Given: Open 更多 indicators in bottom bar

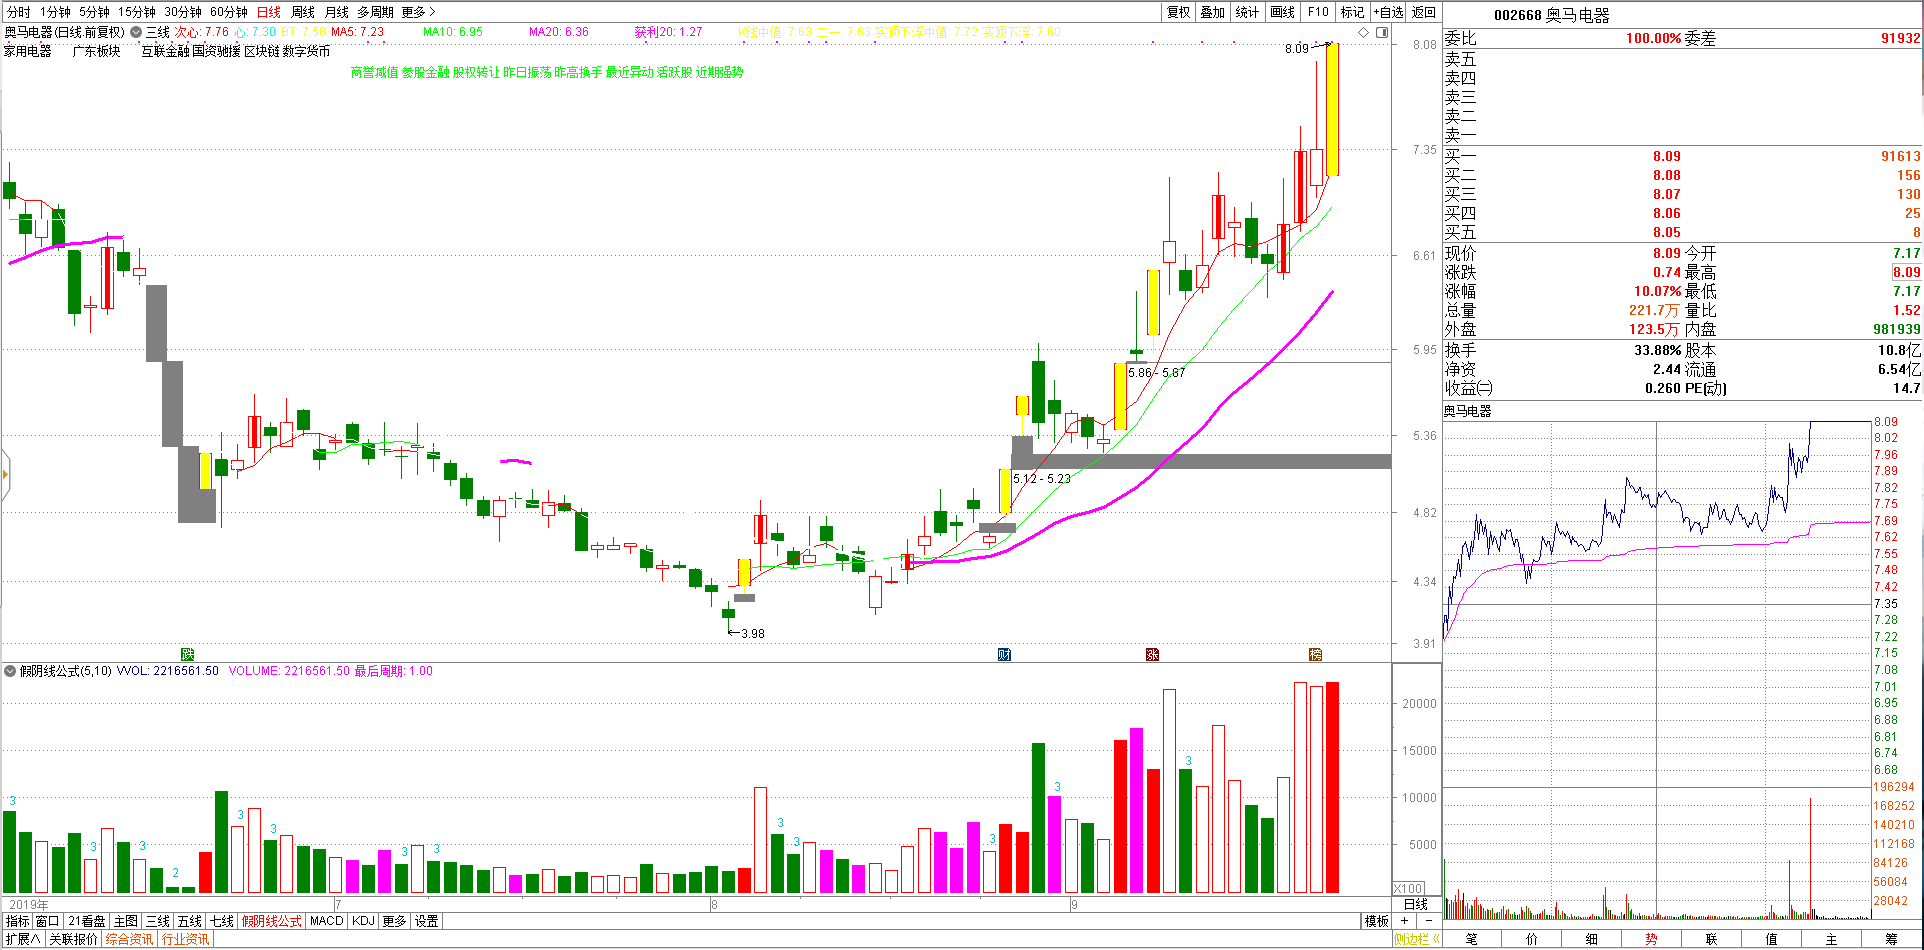Looking at the screenshot, I should 395,921.
